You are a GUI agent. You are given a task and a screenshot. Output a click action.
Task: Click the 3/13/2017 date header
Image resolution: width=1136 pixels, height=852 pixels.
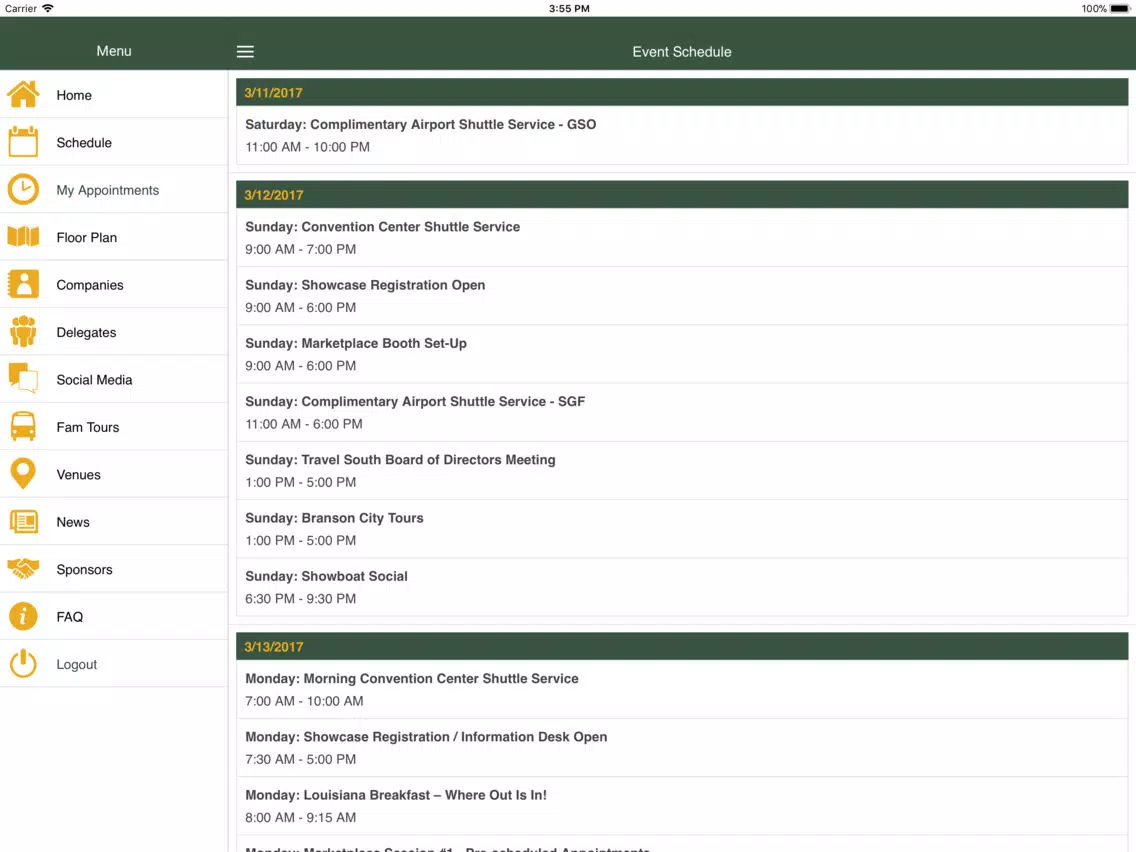[682, 646]
